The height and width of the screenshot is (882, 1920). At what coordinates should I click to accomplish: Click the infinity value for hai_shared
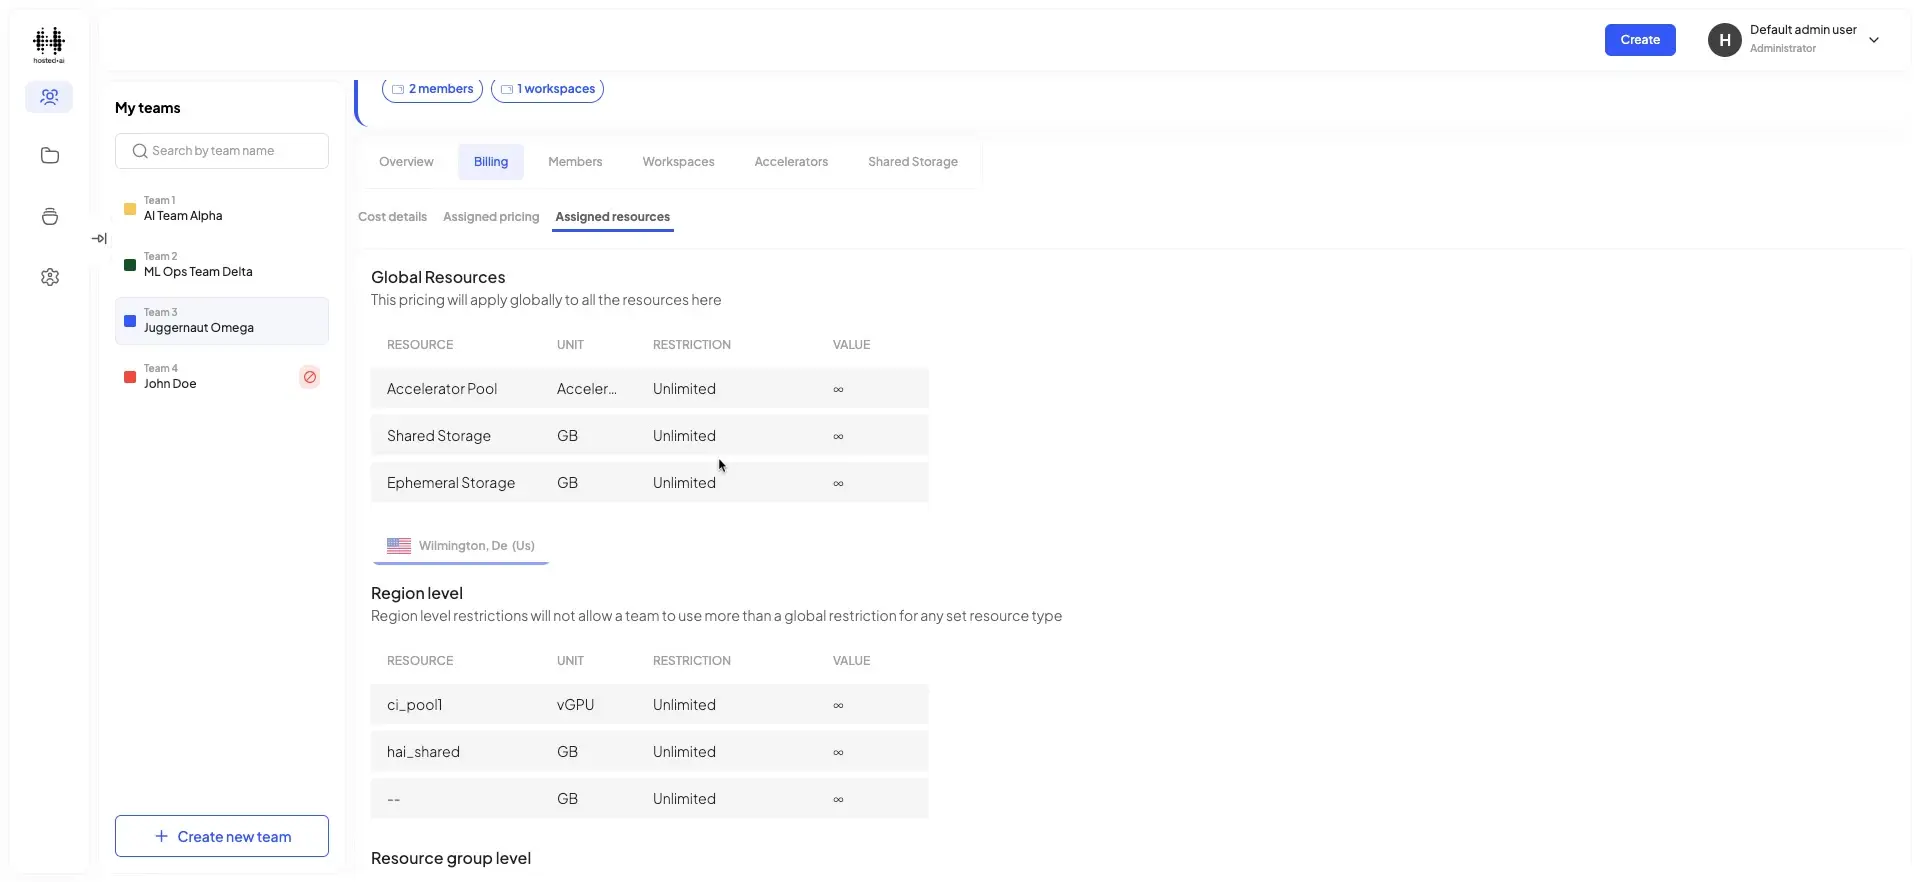[838, 753]
